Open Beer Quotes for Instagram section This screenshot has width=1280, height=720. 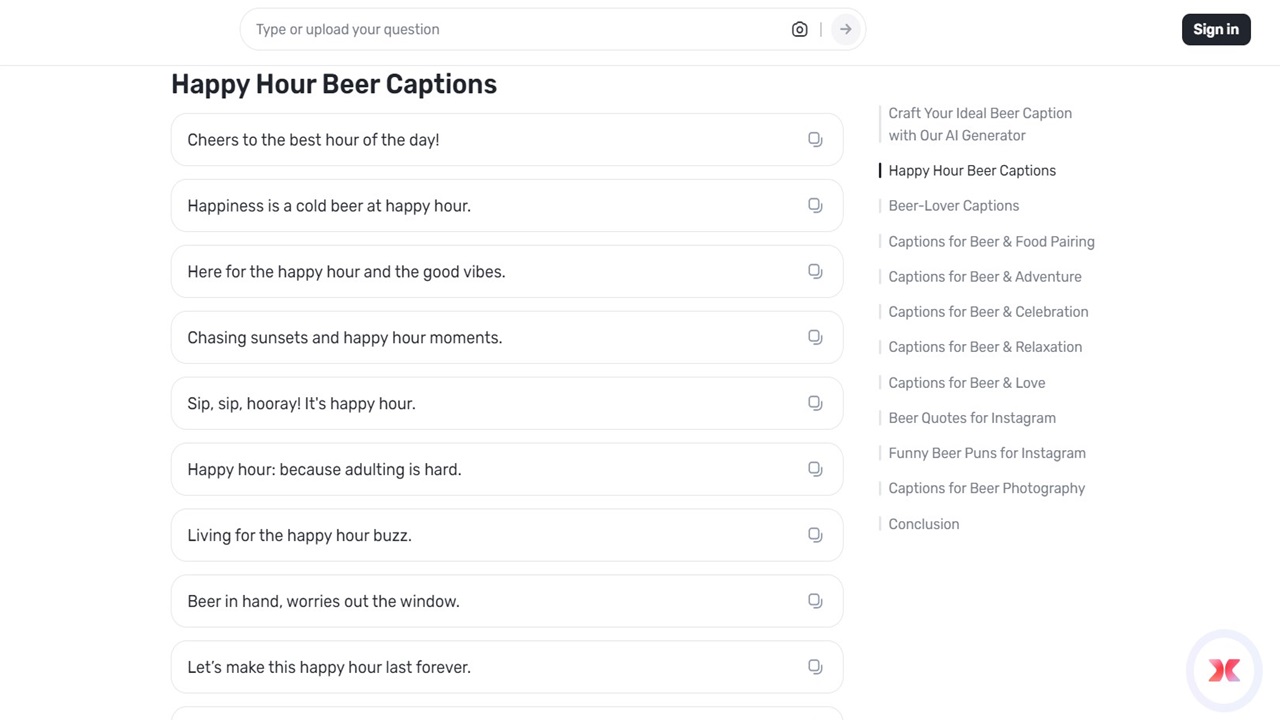click(x=971, y=418)
